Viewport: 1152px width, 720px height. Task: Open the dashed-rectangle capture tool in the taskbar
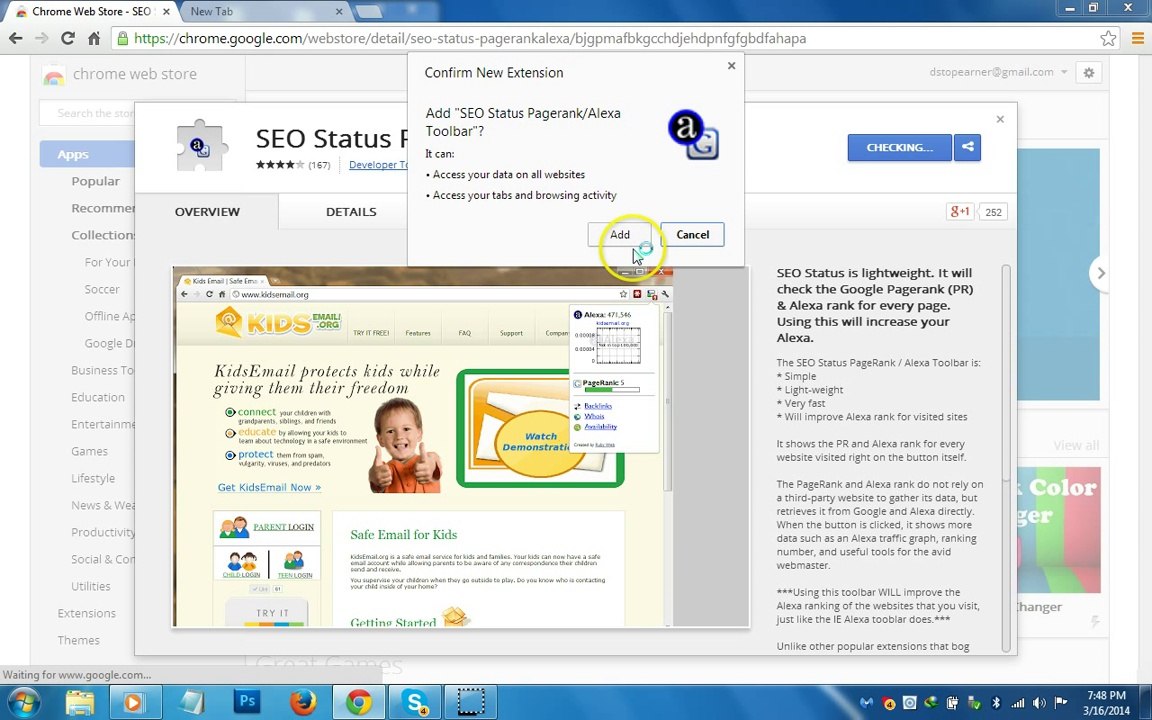(x=470, y=702)
